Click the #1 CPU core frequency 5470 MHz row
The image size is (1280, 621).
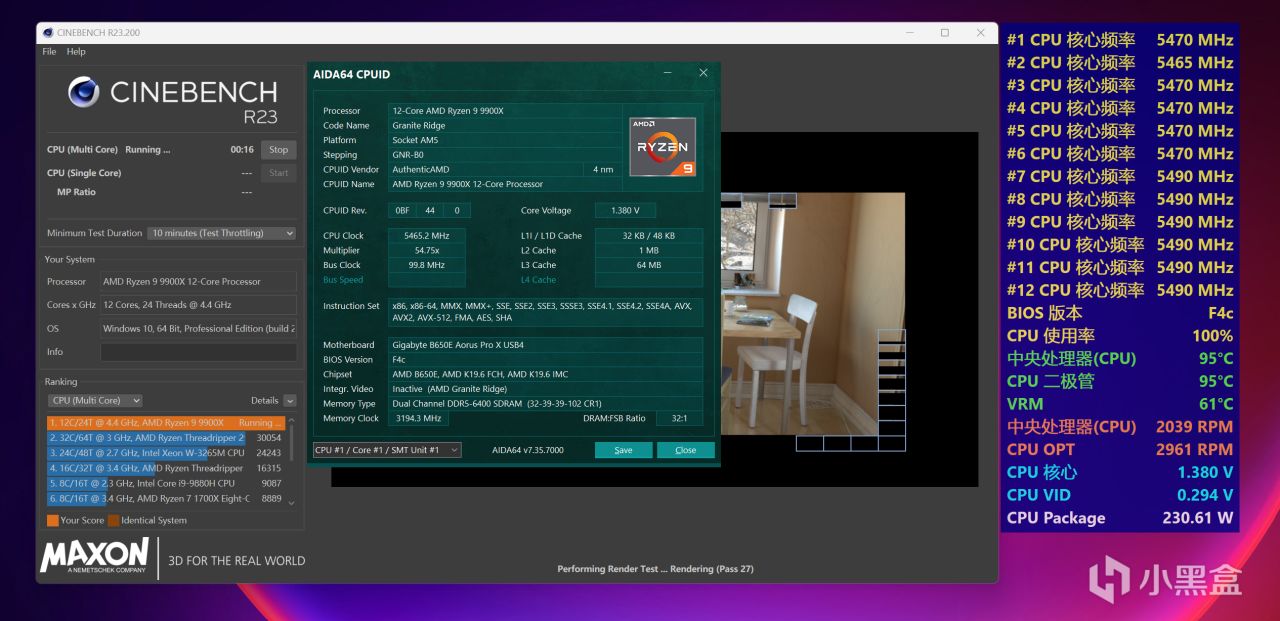(1120, 40)
